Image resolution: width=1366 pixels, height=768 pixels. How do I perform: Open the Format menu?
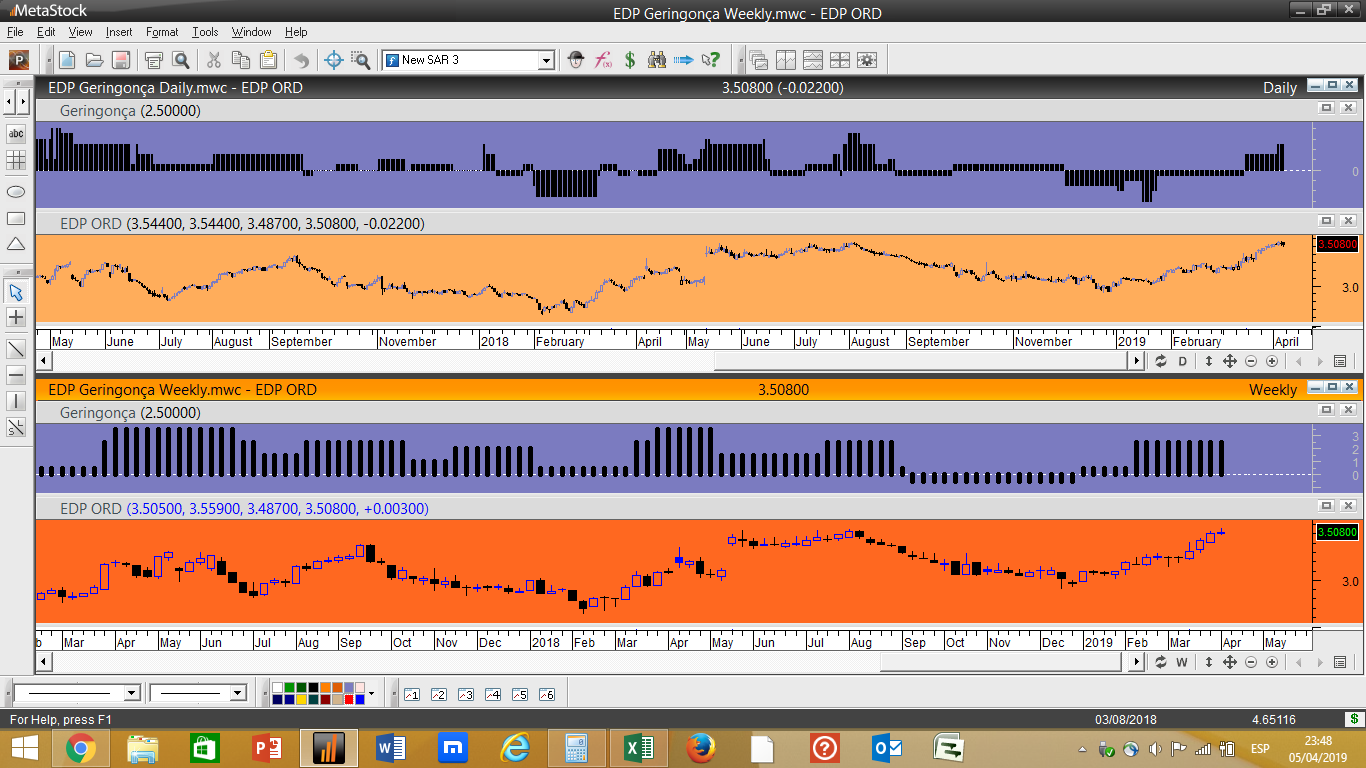click(162, 32)
